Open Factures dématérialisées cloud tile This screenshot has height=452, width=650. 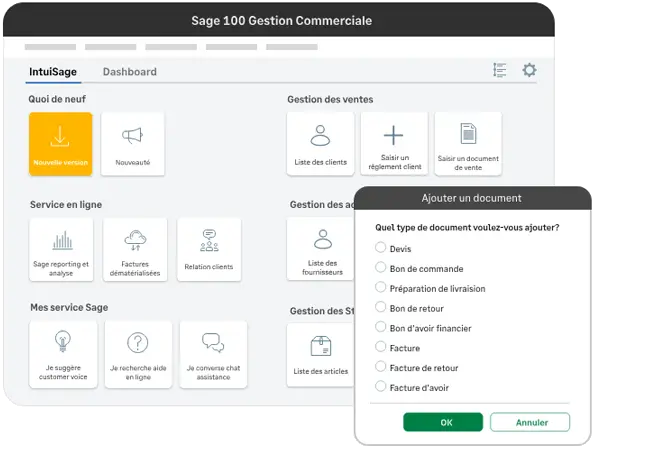pyautogui.click(x=135, y=250)
